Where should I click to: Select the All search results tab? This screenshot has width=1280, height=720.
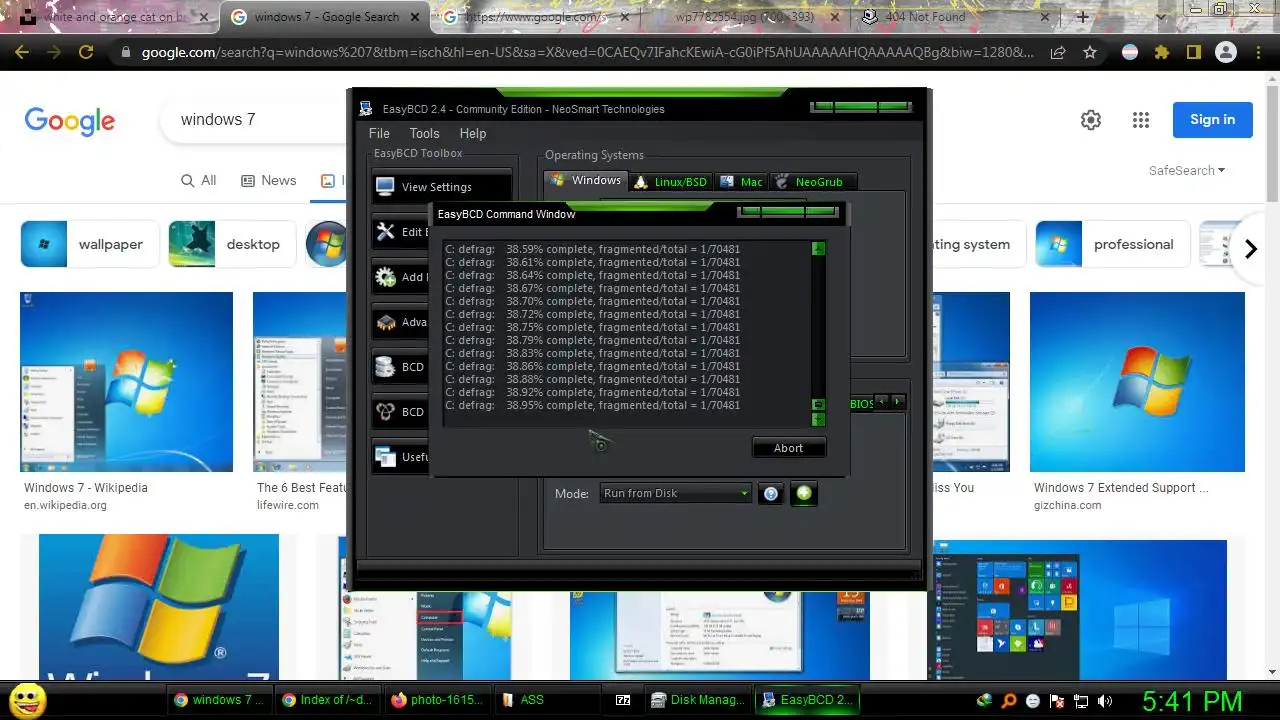coord(198,180)
